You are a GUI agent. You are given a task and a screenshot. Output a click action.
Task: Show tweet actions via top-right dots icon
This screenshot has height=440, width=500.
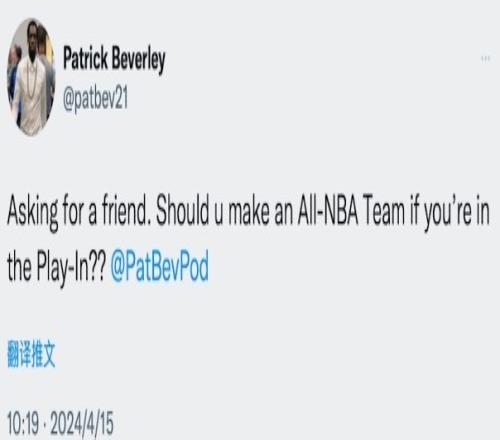pyautogui.click(x=485, y=59)
